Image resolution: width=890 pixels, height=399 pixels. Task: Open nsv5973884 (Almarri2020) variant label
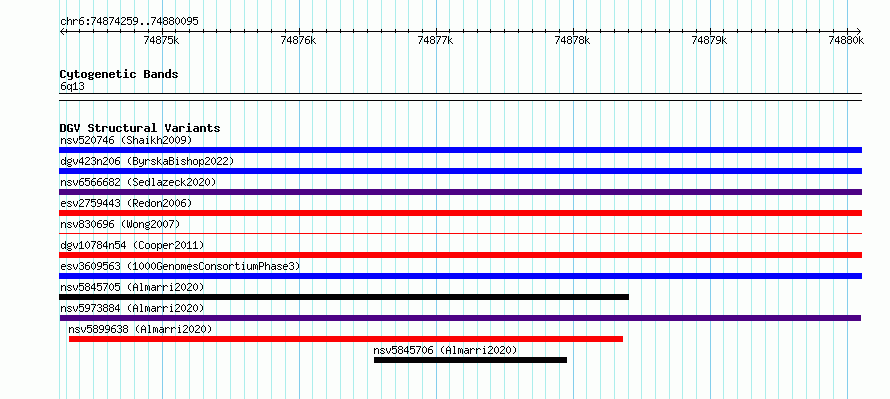132,308
